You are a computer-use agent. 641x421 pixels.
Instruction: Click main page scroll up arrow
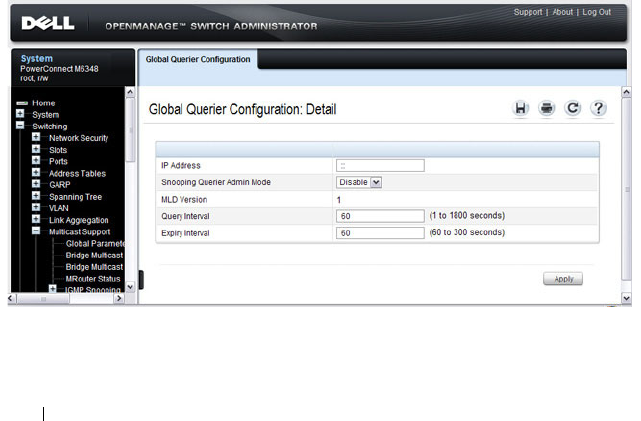[x=626, y=92]
